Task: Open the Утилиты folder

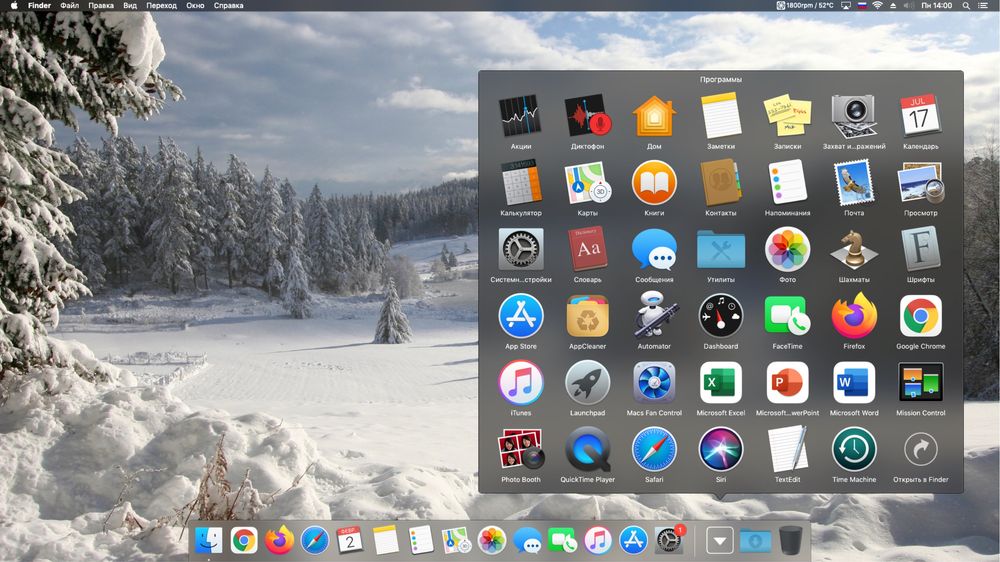Action: click(x=721, y=249)
